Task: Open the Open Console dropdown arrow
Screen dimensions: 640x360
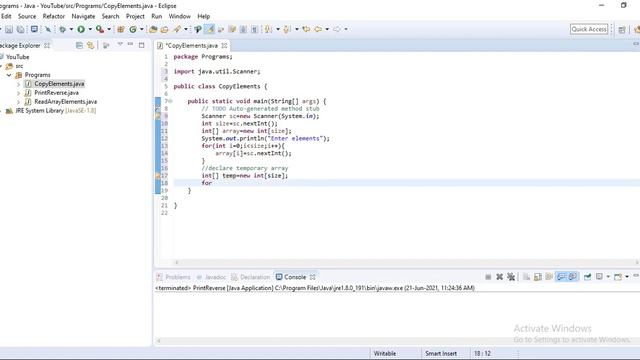Action: coord(627,277)
